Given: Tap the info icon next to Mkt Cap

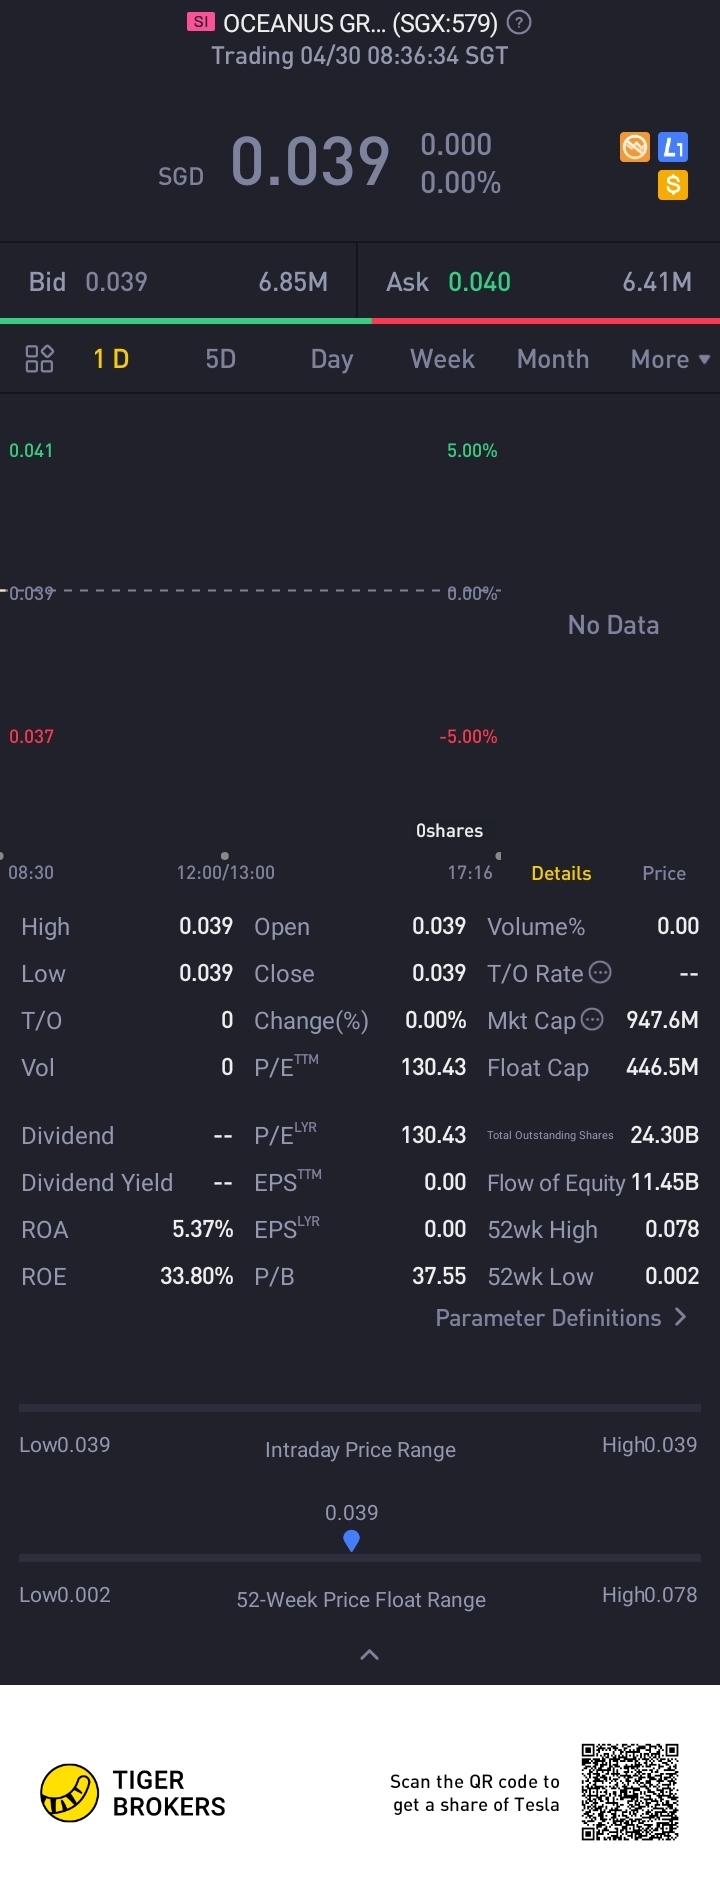Looking at the screenshot, I should (x=592, y=1019).
